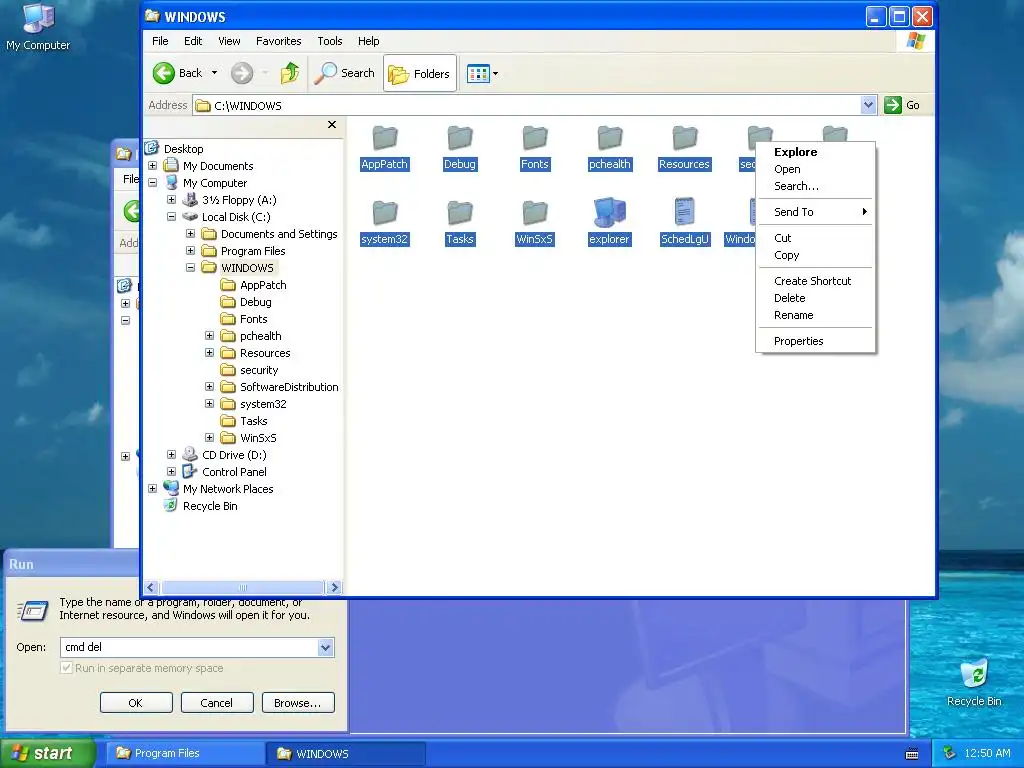Open Send To submenu in context menu

tap(815, 212)
